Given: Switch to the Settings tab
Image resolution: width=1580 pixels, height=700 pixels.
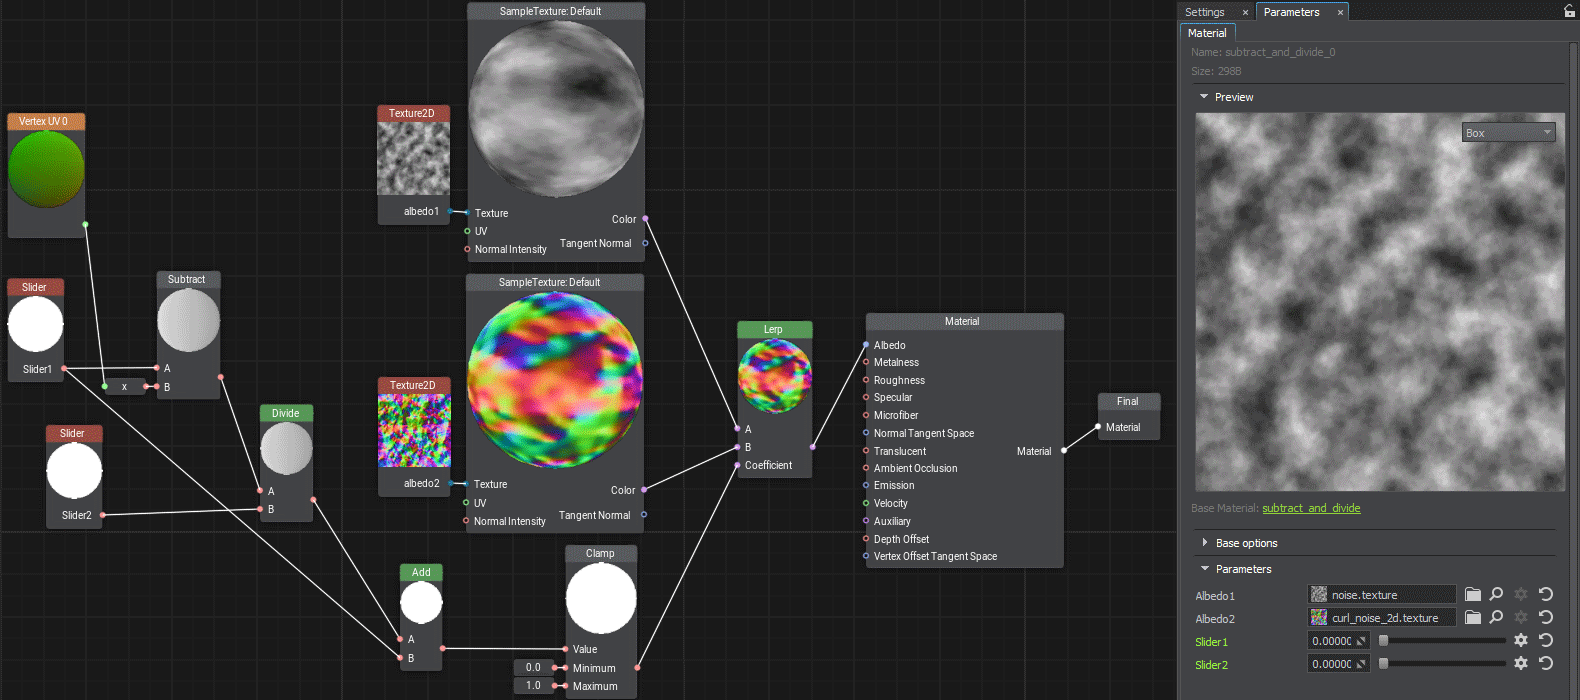Looking at the screenshot, I should point(1205,12).
